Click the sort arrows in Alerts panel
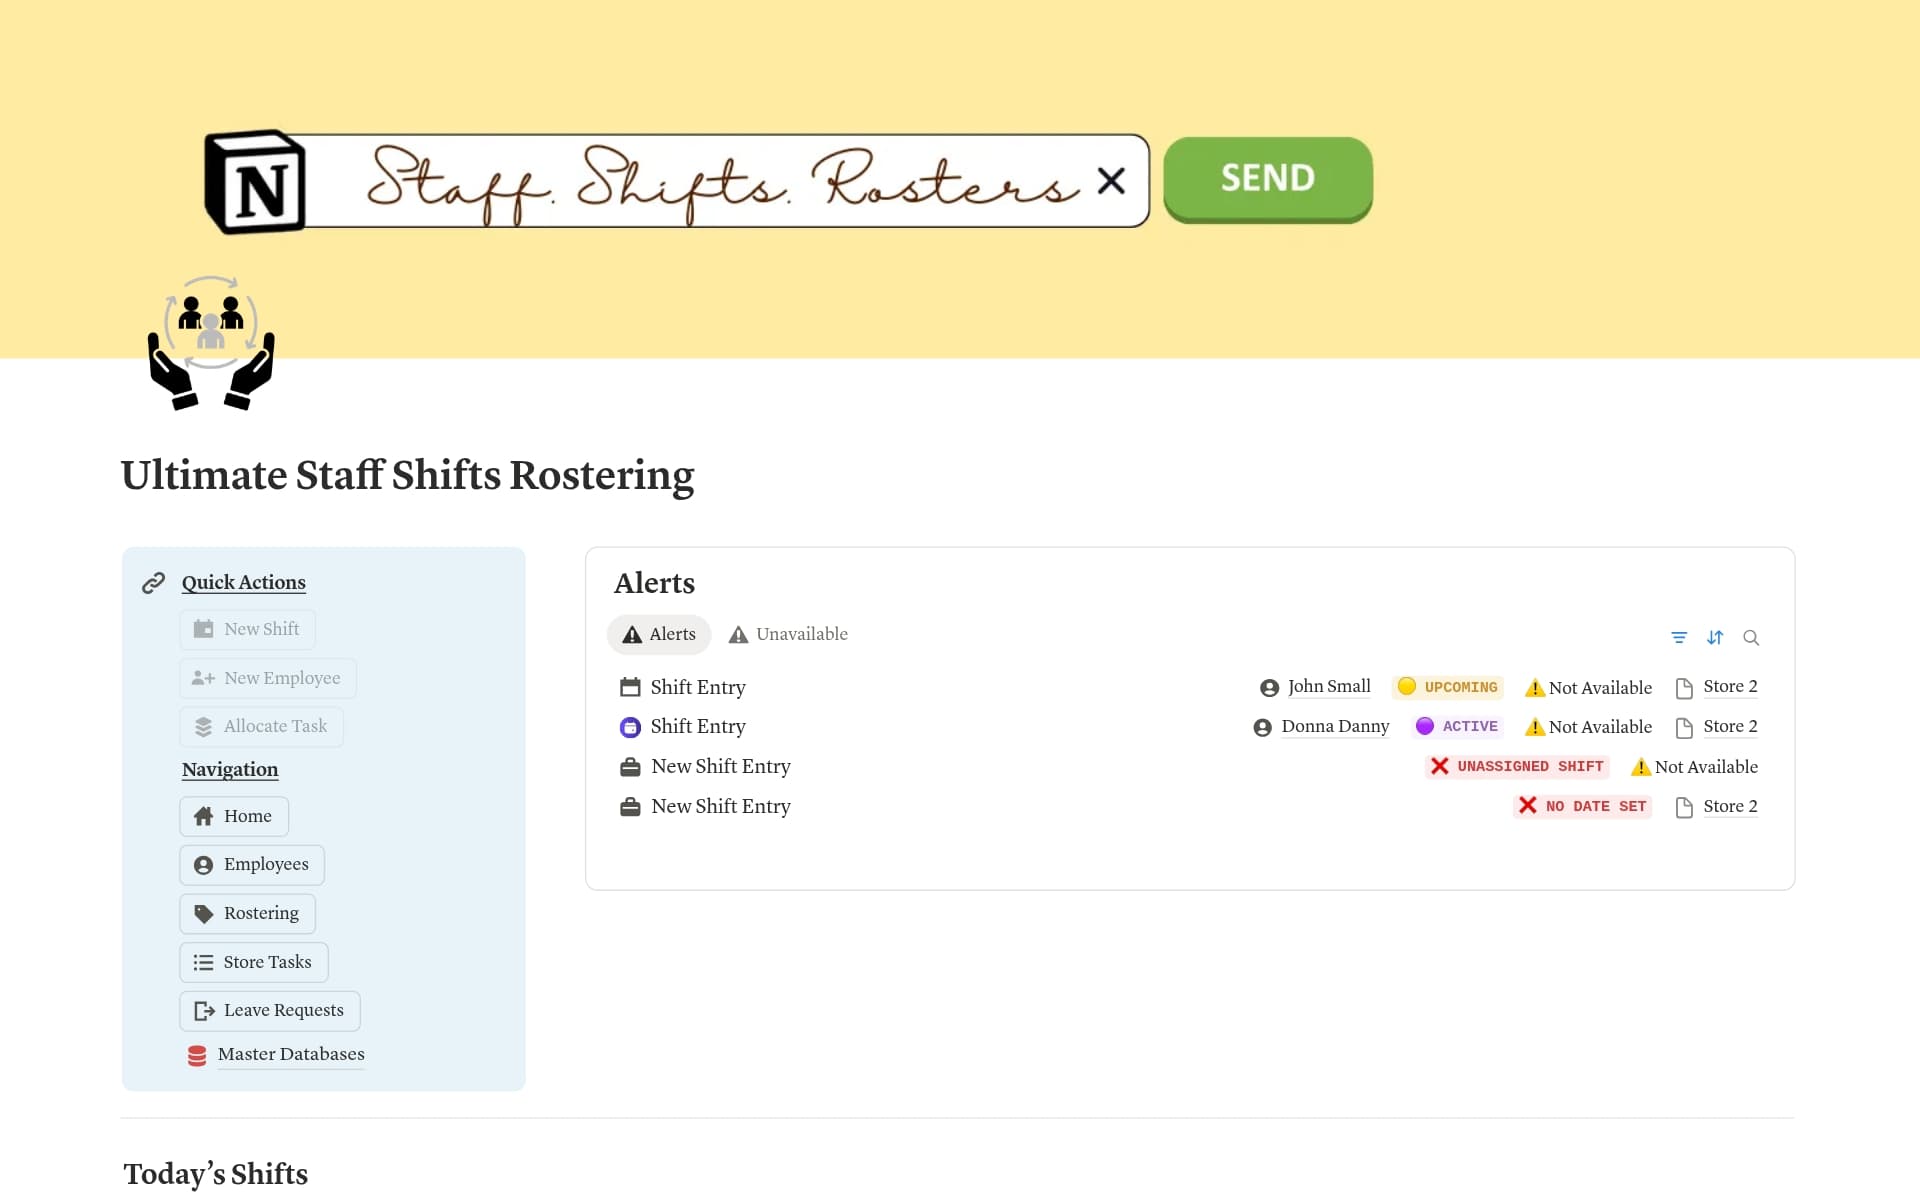 click(x=1716, y=637)
